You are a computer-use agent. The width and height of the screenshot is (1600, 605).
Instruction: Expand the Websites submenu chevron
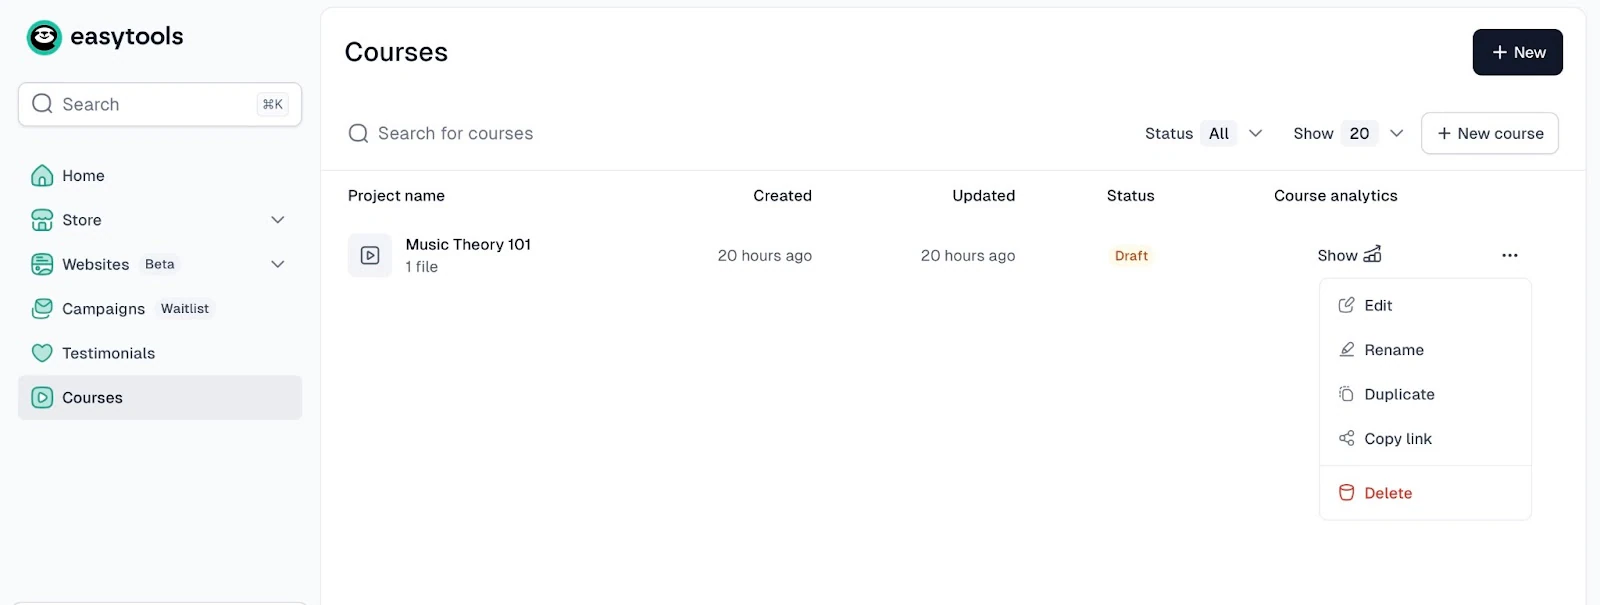coord(278,264)
